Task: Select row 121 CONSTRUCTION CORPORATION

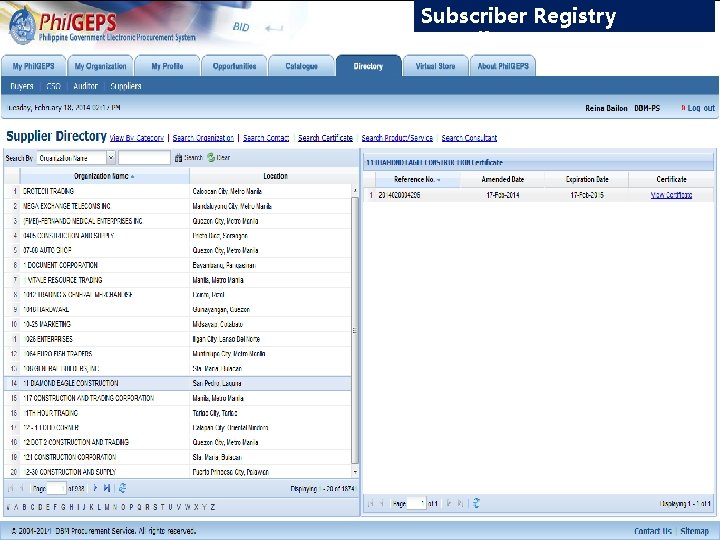Action: 177,457
